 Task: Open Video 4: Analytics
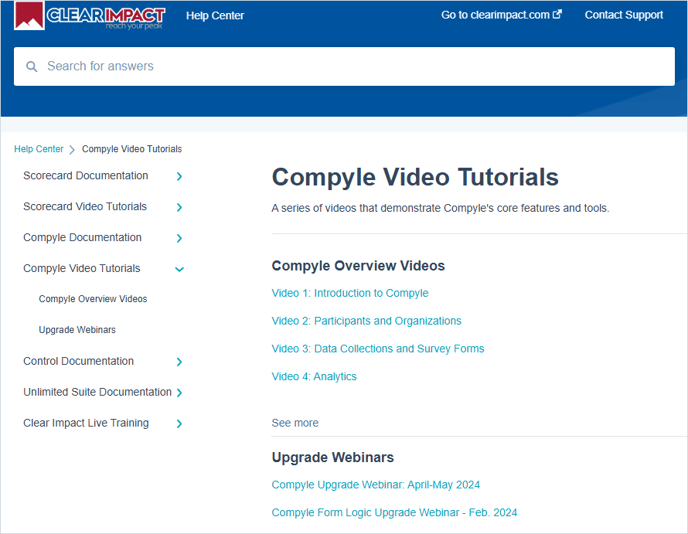click(314, 376)
